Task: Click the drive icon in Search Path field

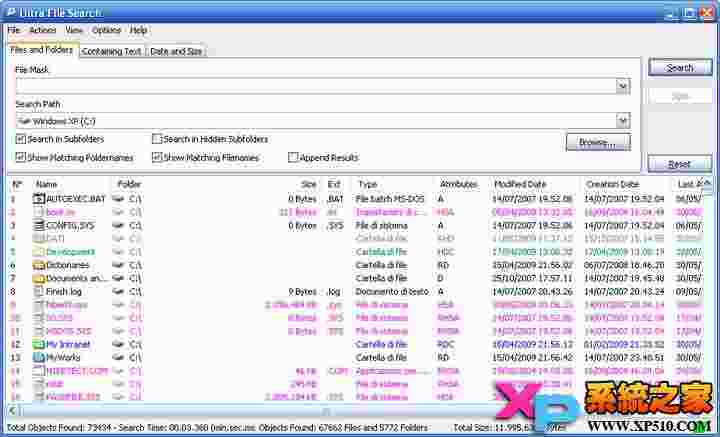Action: click(x=25, y=122)
